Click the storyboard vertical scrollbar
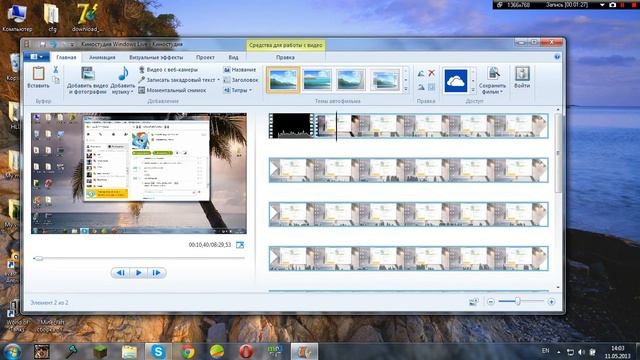This screenshot has height=360, width=640. point(558,153)
